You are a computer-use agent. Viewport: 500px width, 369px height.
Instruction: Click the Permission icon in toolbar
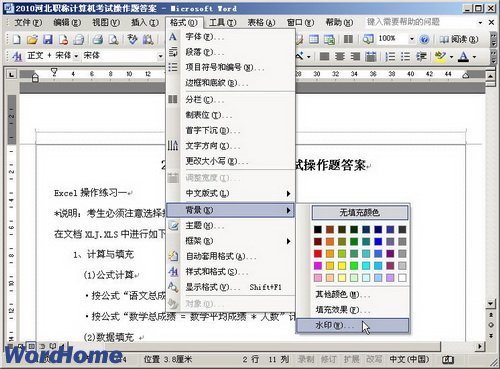tap(63, 40)
